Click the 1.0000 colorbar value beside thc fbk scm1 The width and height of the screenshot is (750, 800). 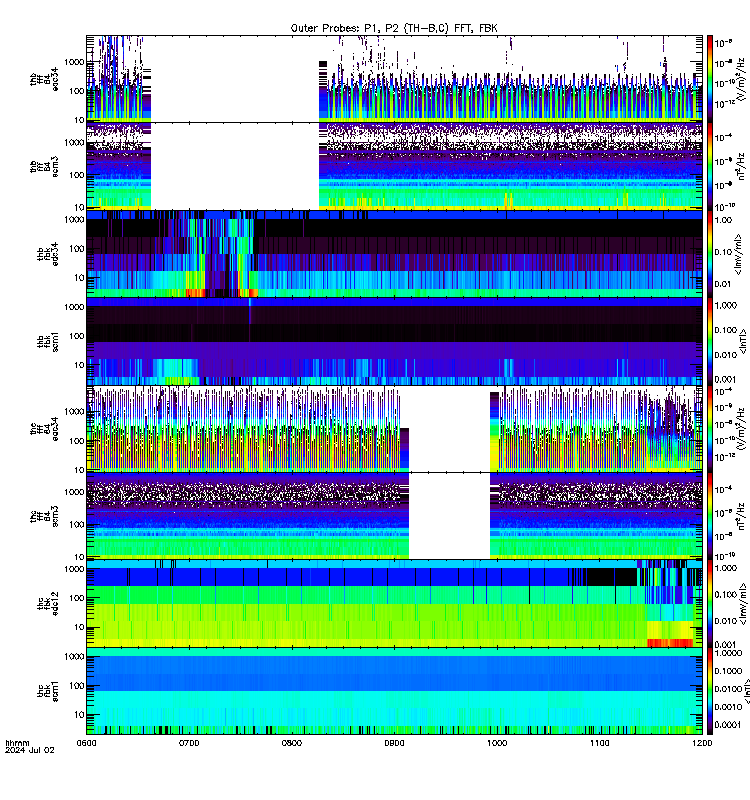tap(728, 653)
